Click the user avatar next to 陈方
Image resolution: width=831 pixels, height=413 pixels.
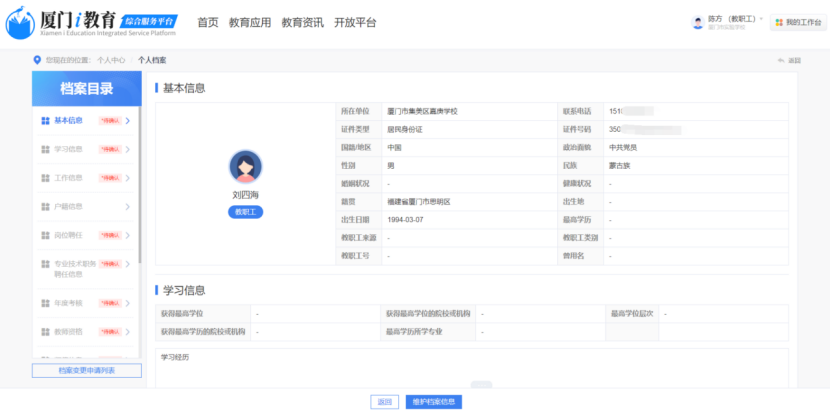697,22
